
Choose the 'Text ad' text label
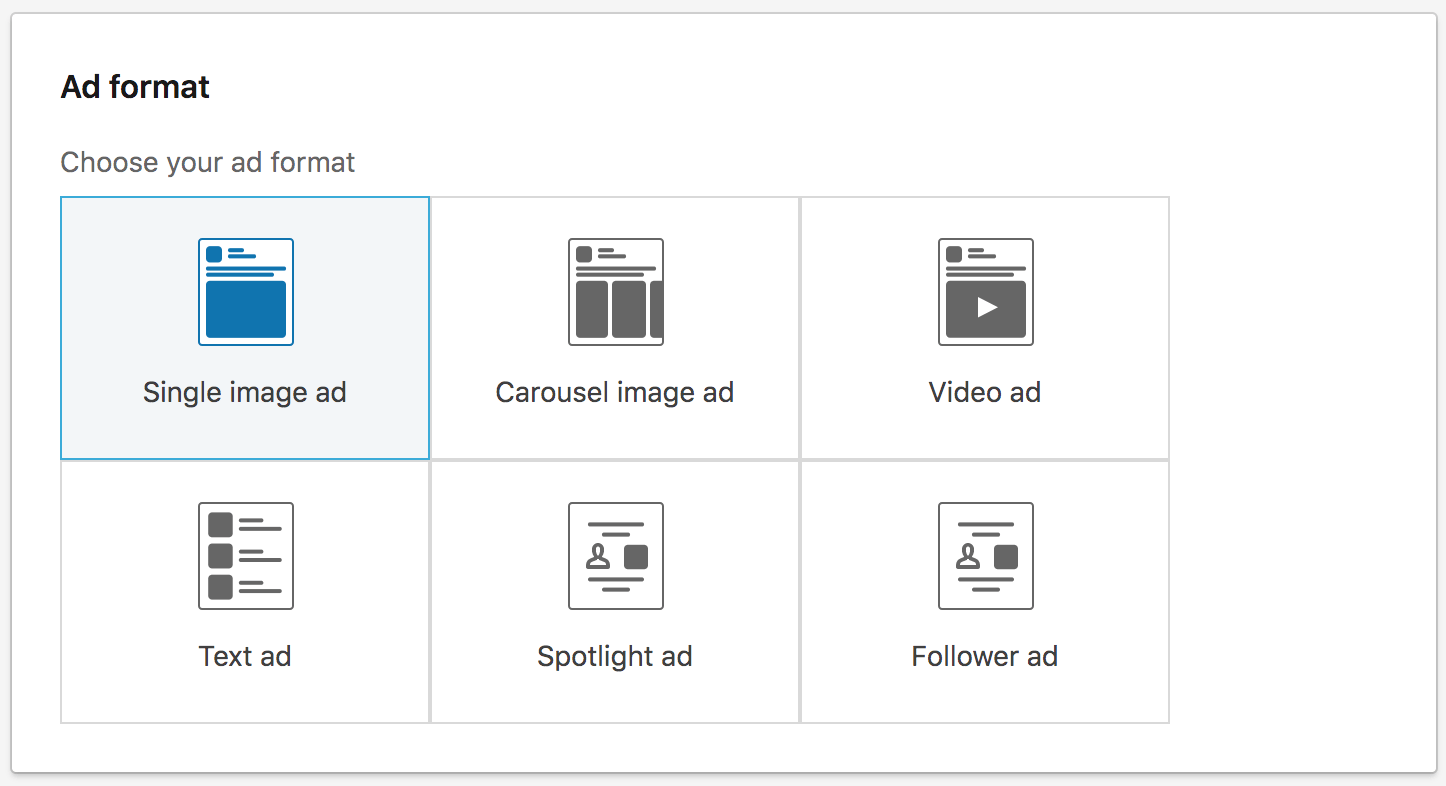(x=245, y=656)
